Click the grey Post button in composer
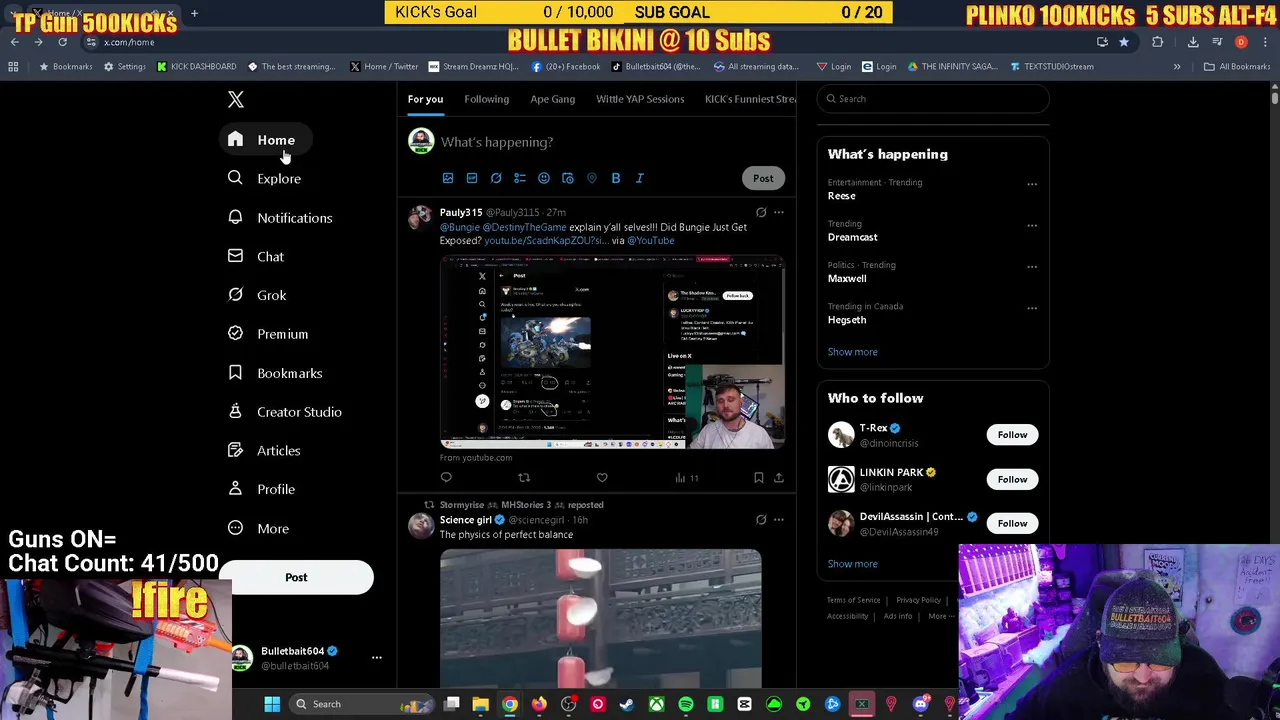The image size is (1280, 720). [763, 178]
